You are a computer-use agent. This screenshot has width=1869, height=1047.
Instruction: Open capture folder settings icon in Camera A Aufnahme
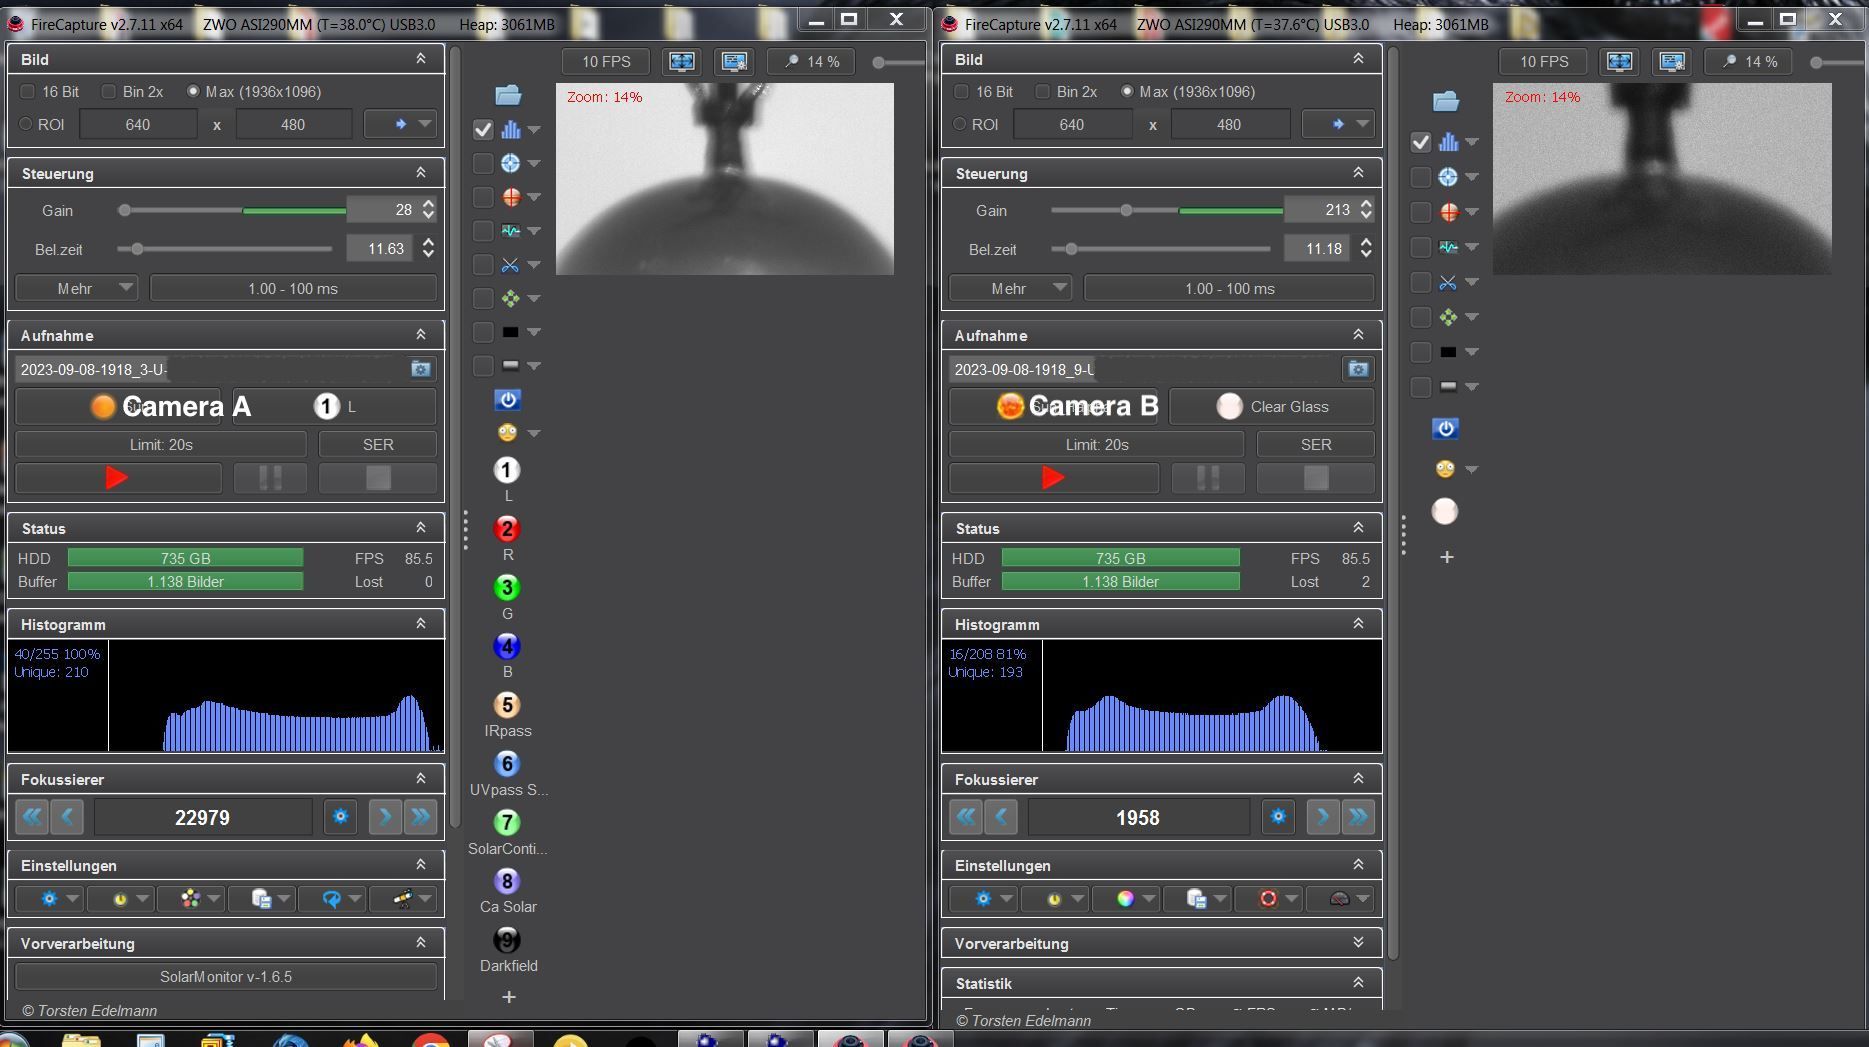[x=421, y=369]
